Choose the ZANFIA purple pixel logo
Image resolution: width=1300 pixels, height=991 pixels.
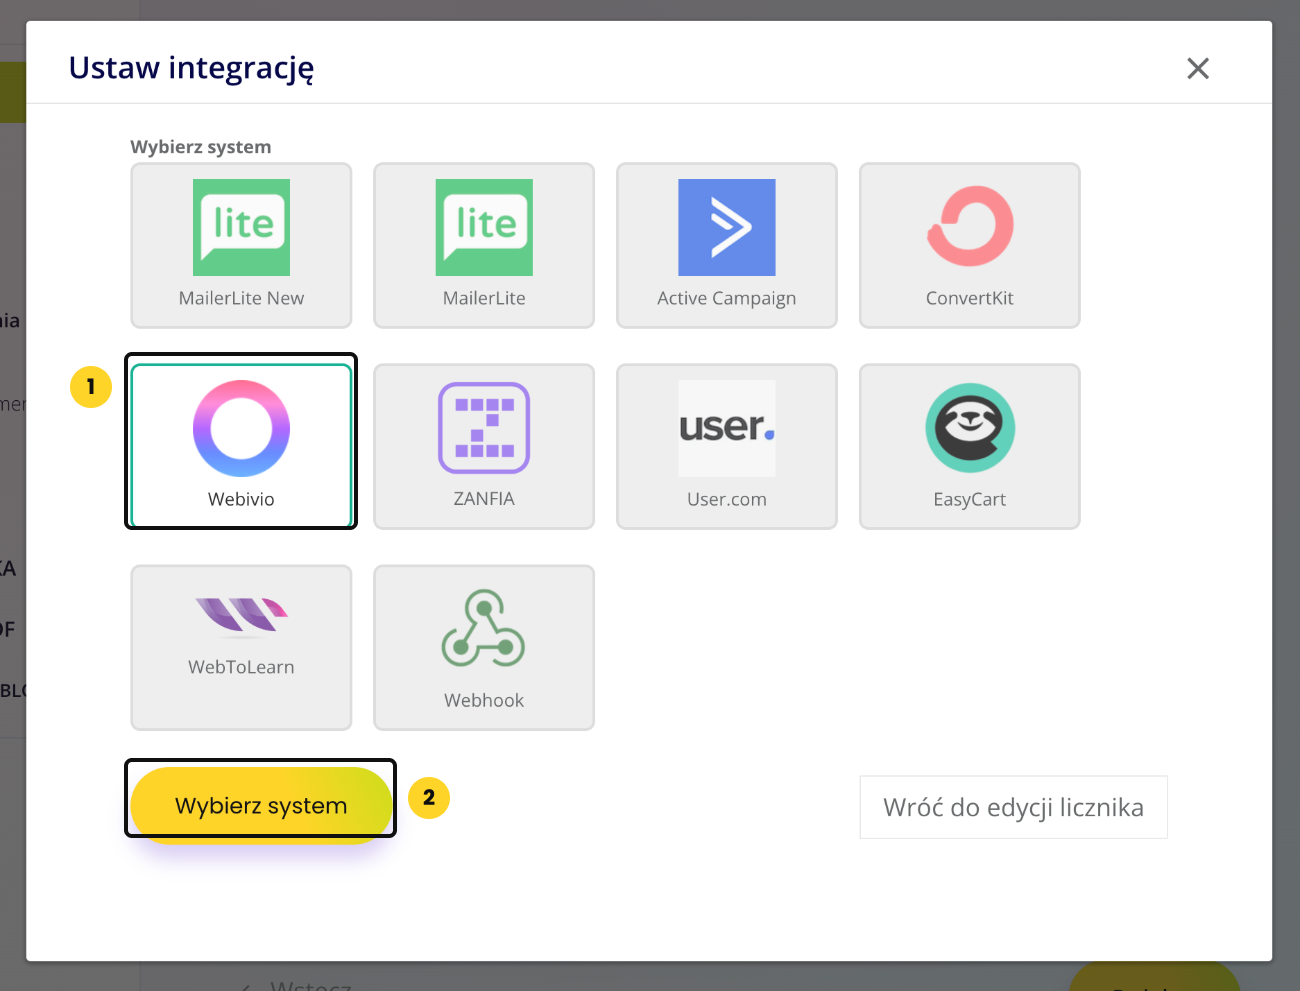(x=484, y=428)
